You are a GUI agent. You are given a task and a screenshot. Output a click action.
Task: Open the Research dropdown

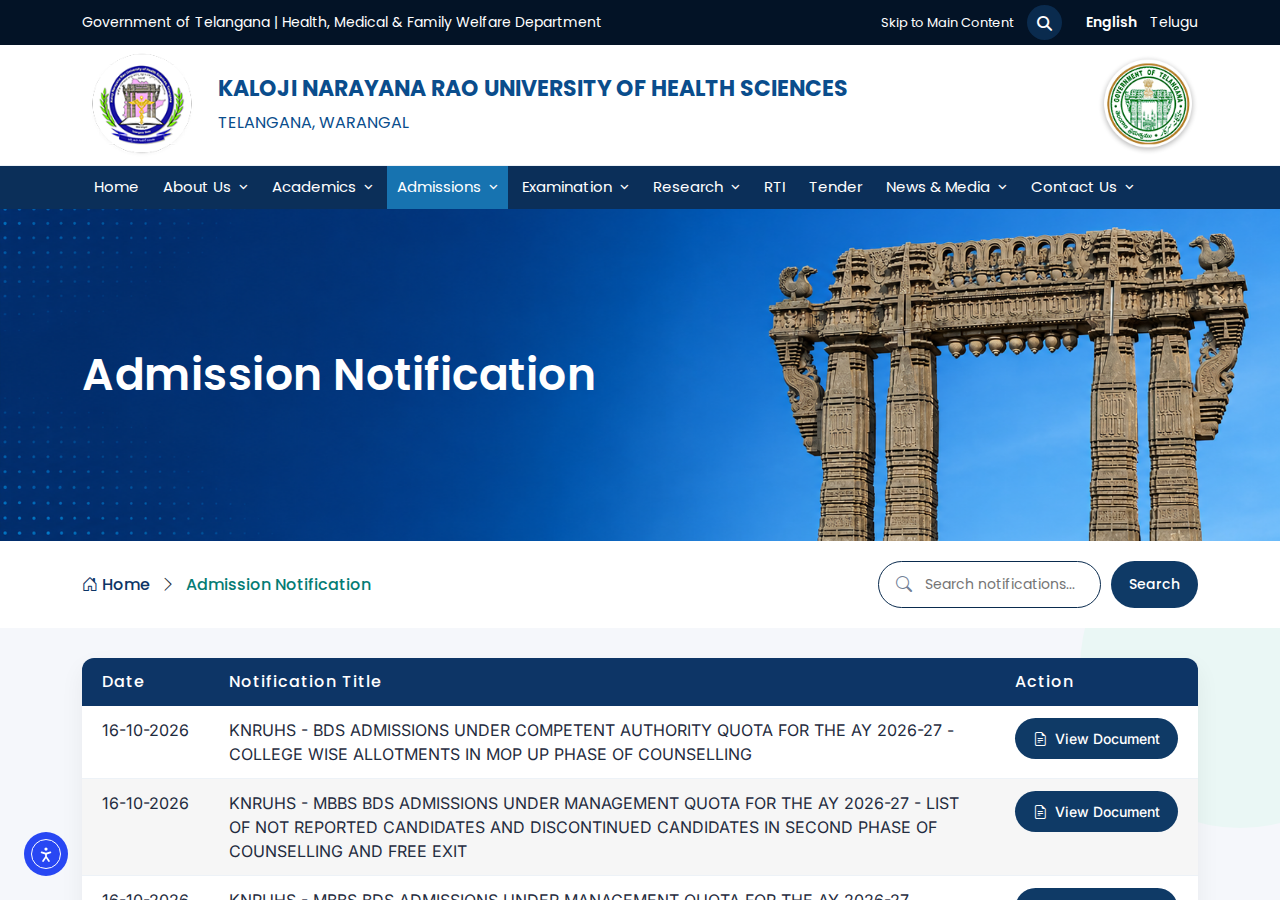click(x=696, y=187)
